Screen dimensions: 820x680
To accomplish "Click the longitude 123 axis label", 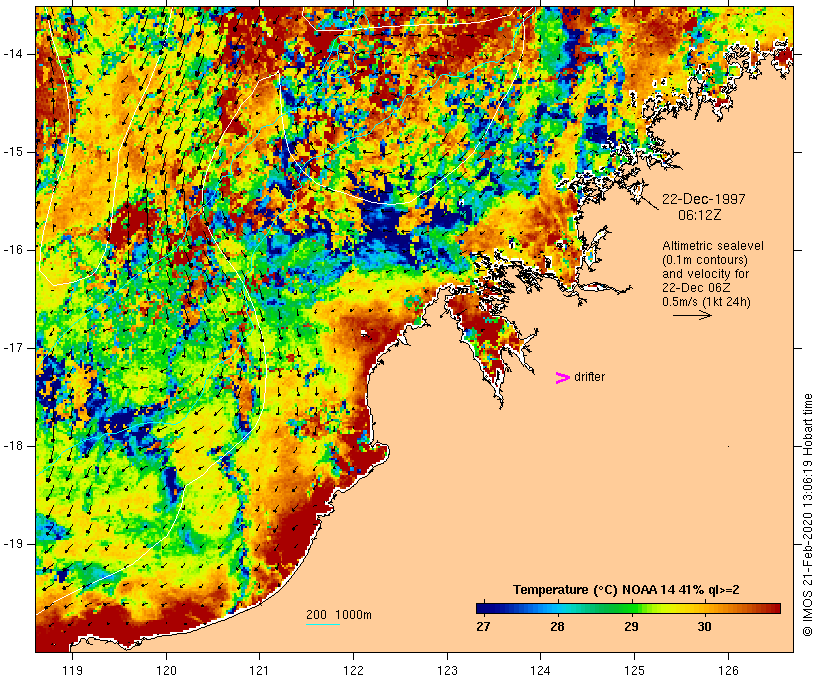I will click(x=447, y=669).
